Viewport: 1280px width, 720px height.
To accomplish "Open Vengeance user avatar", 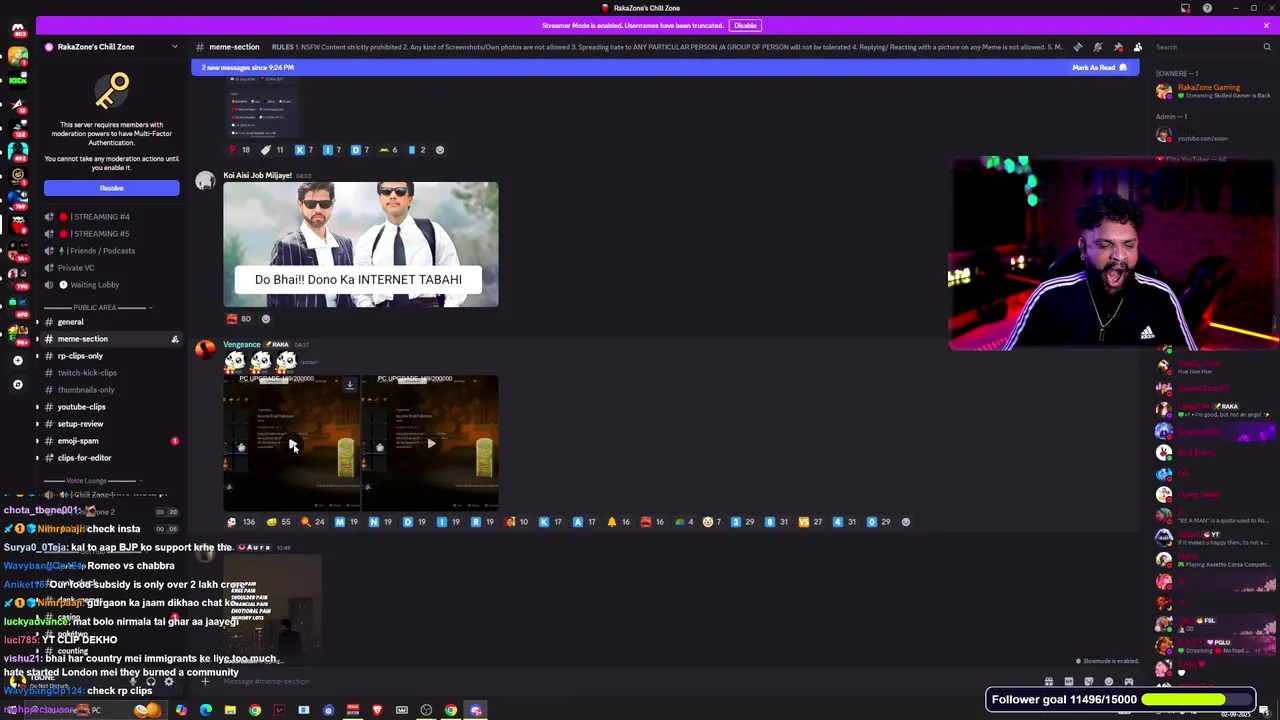I will point(205,349).
